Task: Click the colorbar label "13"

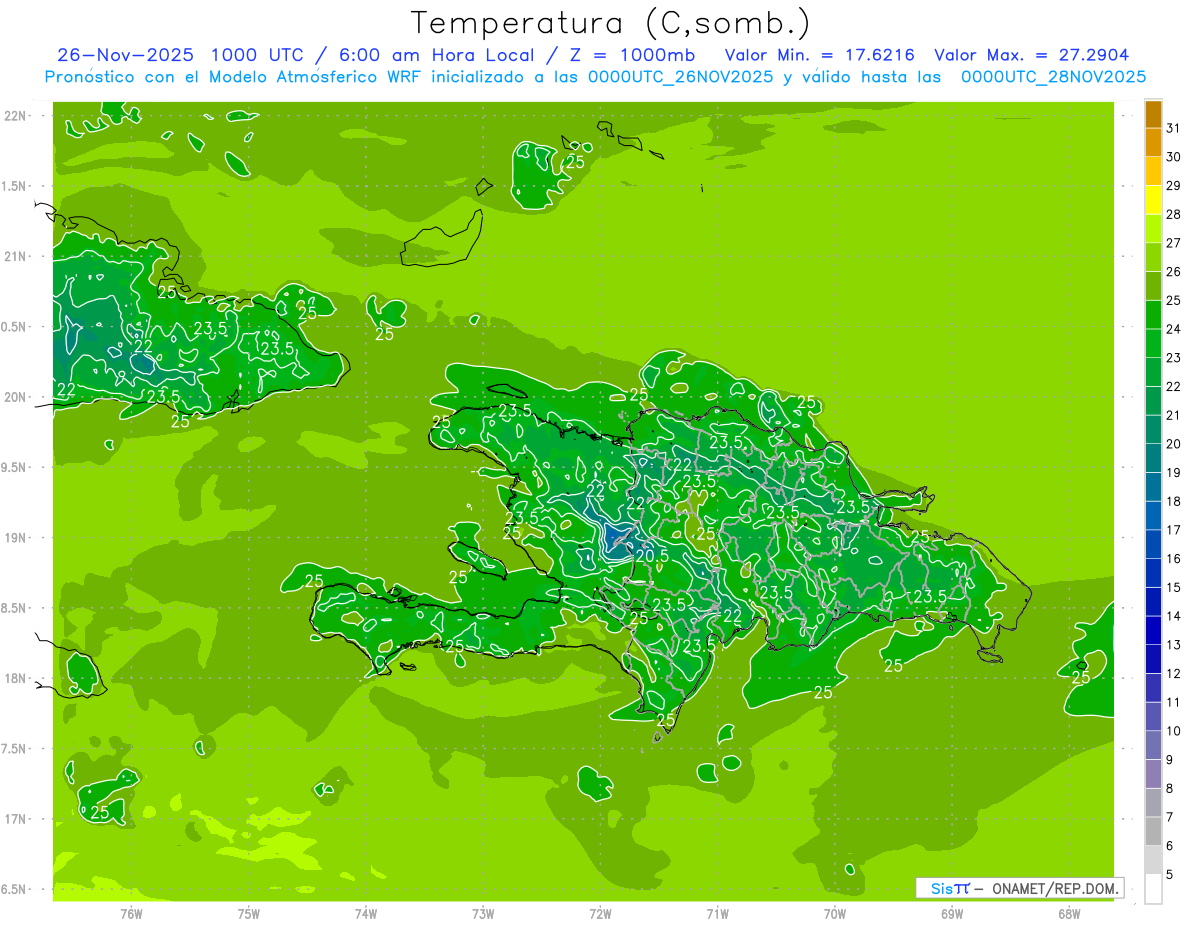Action: (x=1174, y=645)
